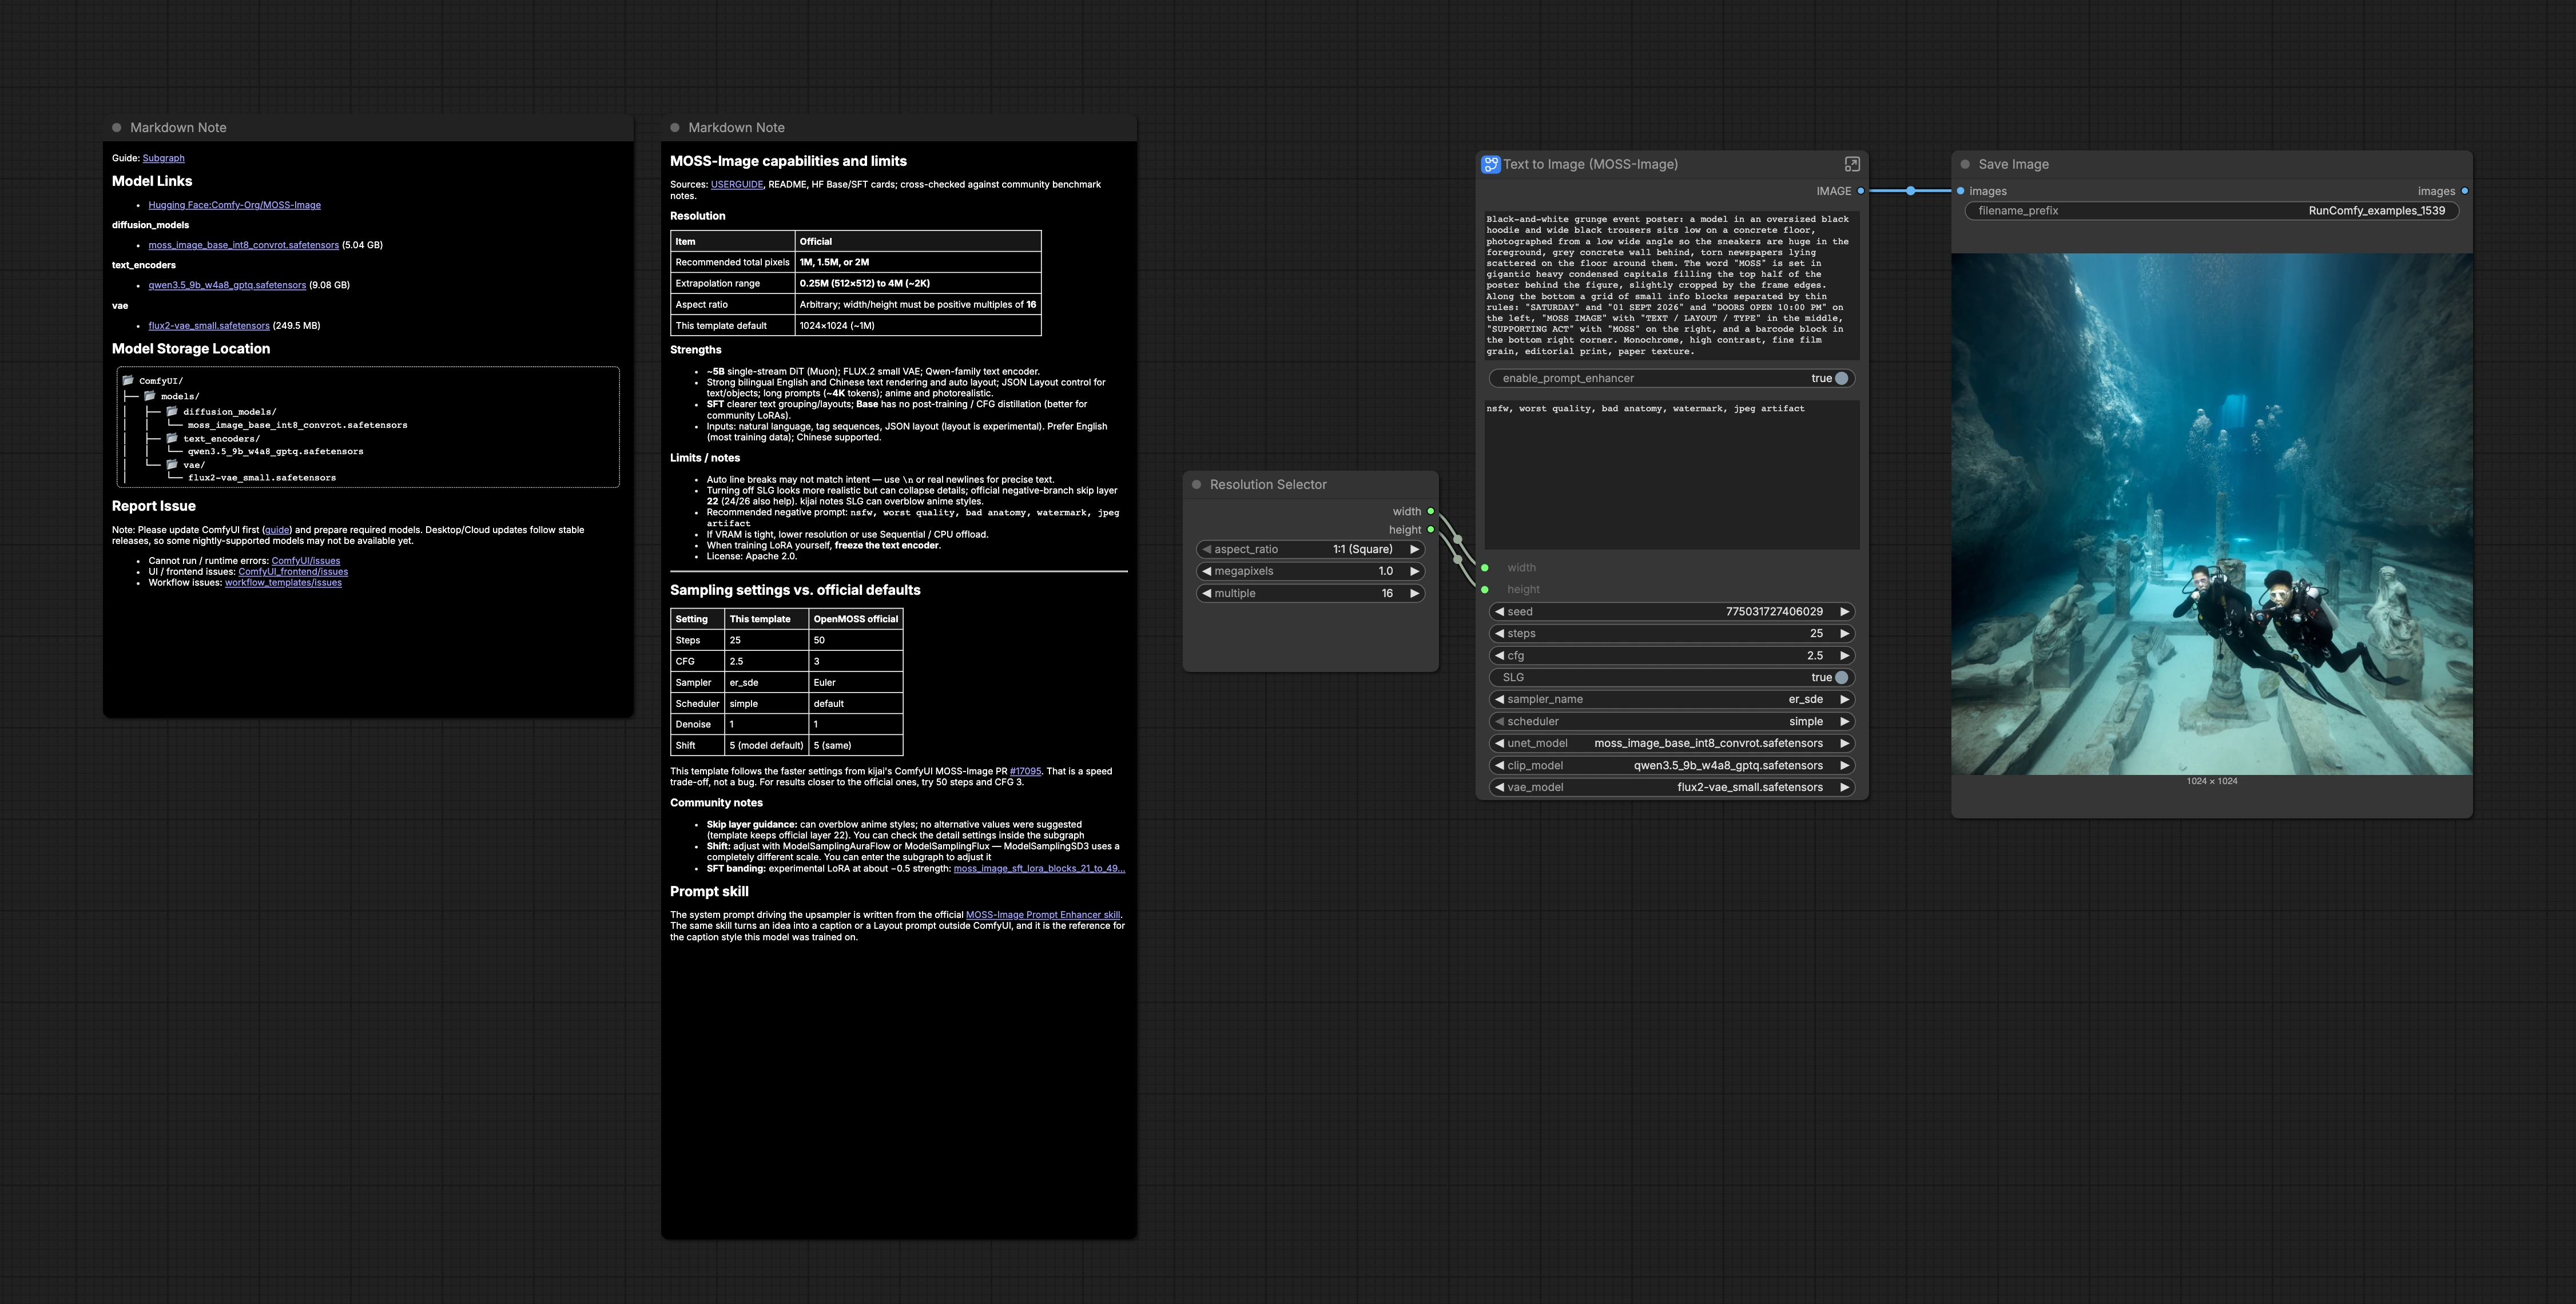
Task: Open flux2-vae_small.safetensors link in note
Action: 209,326
